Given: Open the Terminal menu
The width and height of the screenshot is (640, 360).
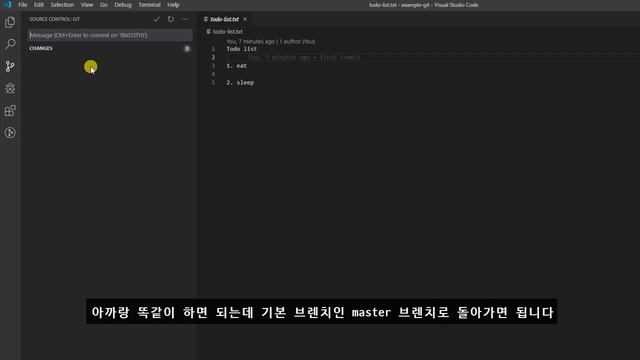Looking at the screenshot, I should click(149, 5).
